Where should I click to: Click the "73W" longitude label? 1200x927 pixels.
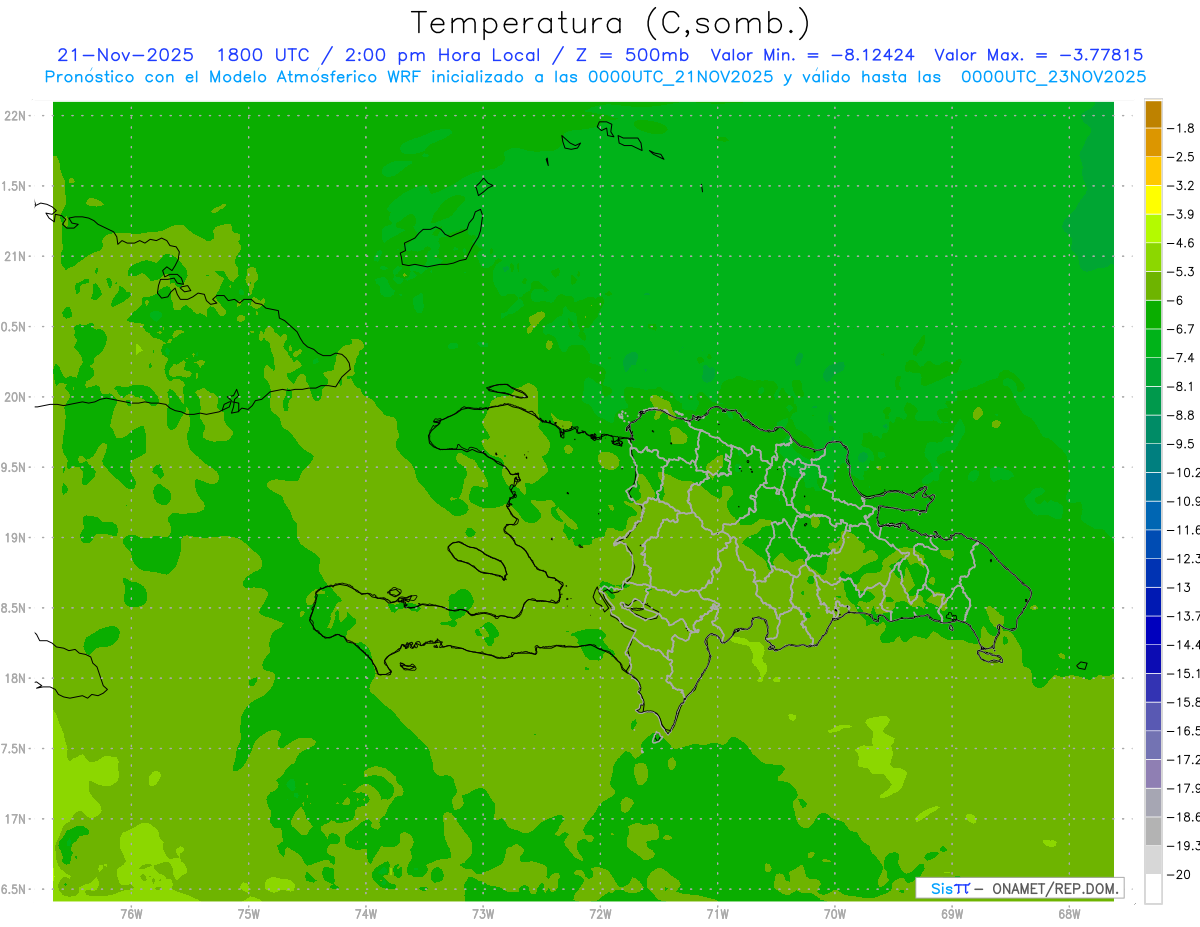pyautogui.click(x=483, y=913)
